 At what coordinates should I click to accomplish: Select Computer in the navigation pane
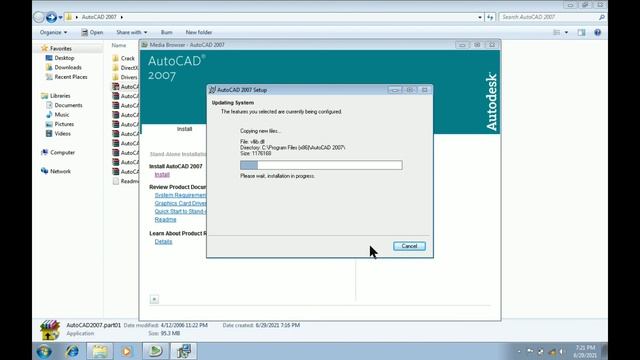pos(62,152)
